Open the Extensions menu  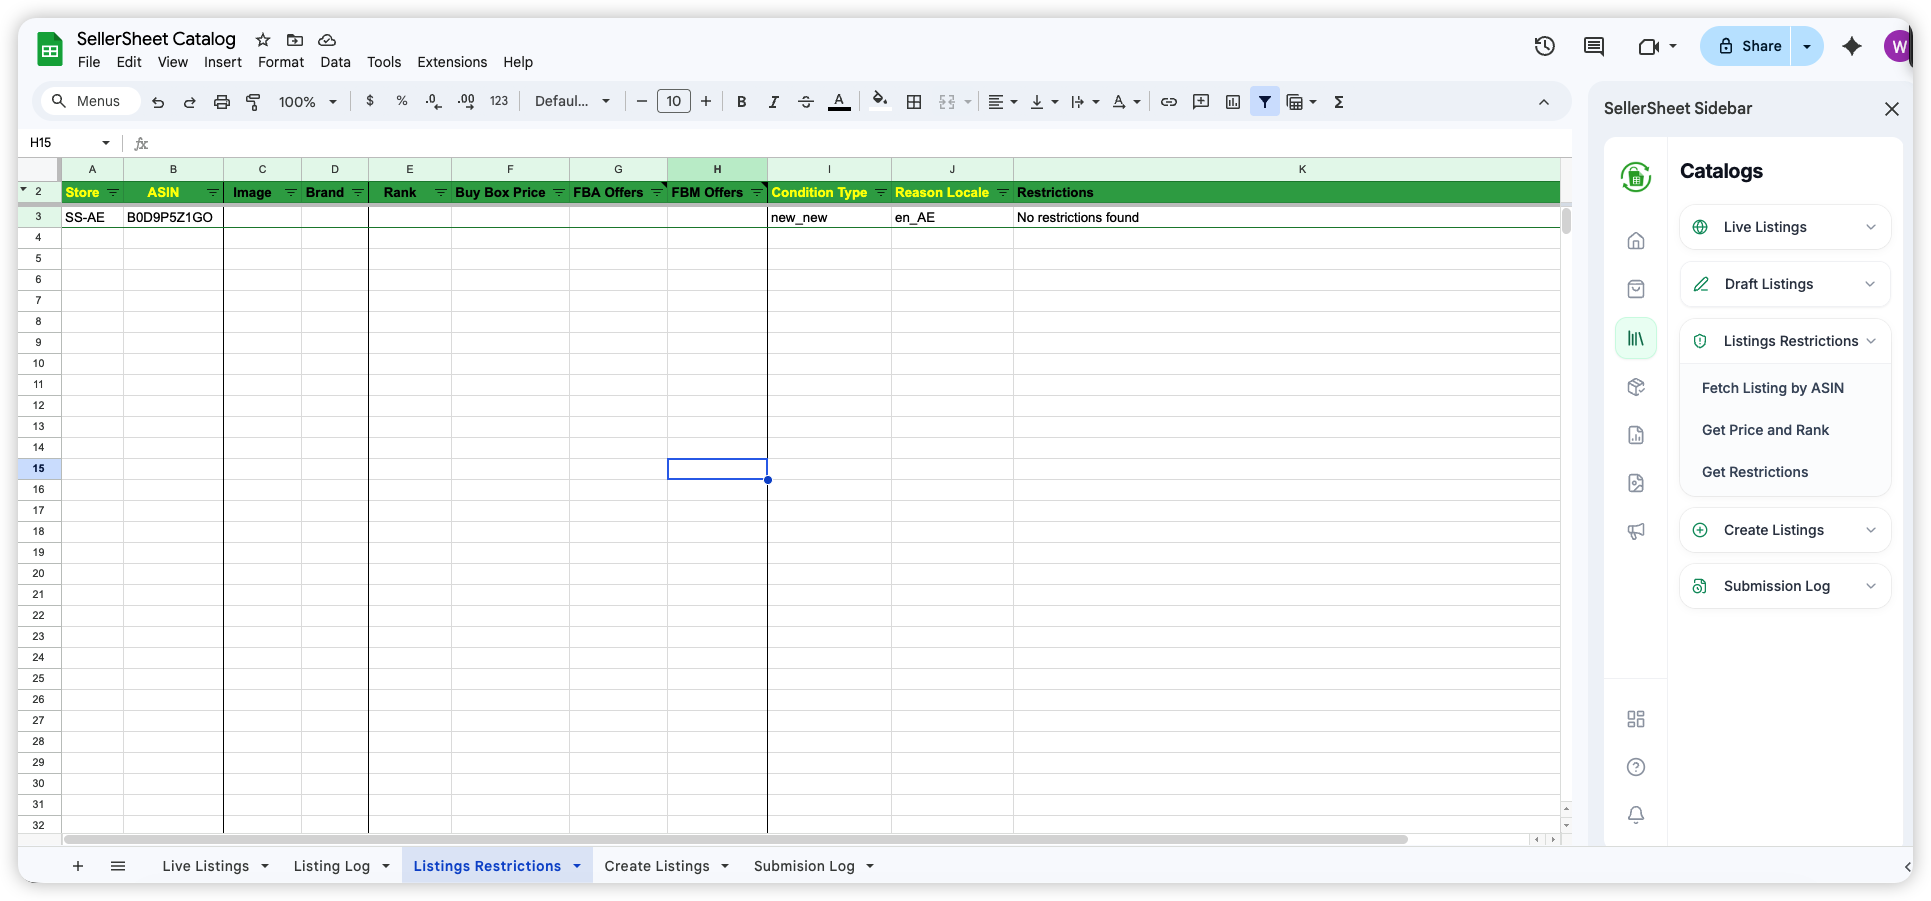[x=452, y=62]
